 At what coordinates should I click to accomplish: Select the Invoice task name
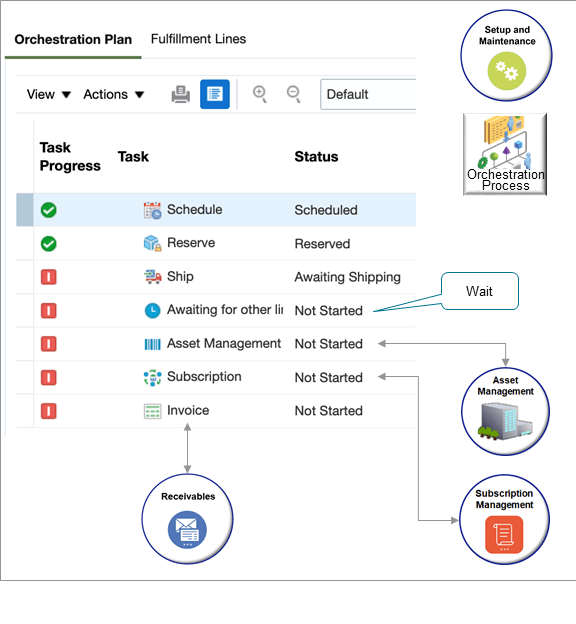point(188,410)
